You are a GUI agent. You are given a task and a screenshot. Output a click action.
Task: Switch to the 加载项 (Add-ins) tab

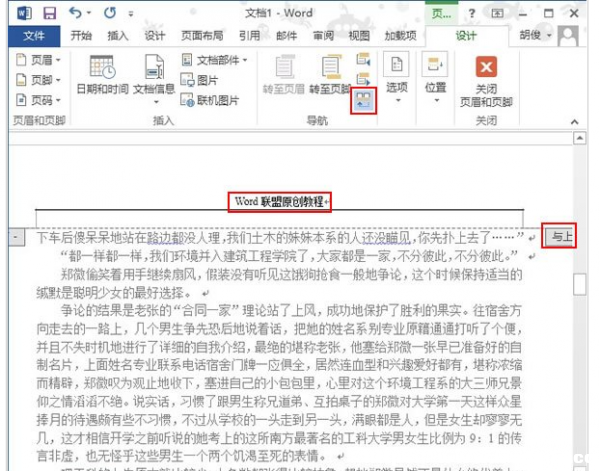pyautogui.click(x=400, y=36)
